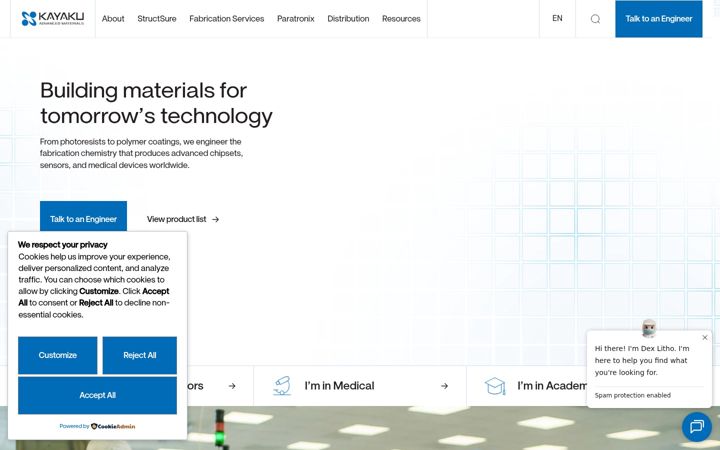Viewport: 720px width, 450px height.
Task: Click the Spam protection enabled text
Action: coord(632,395)
